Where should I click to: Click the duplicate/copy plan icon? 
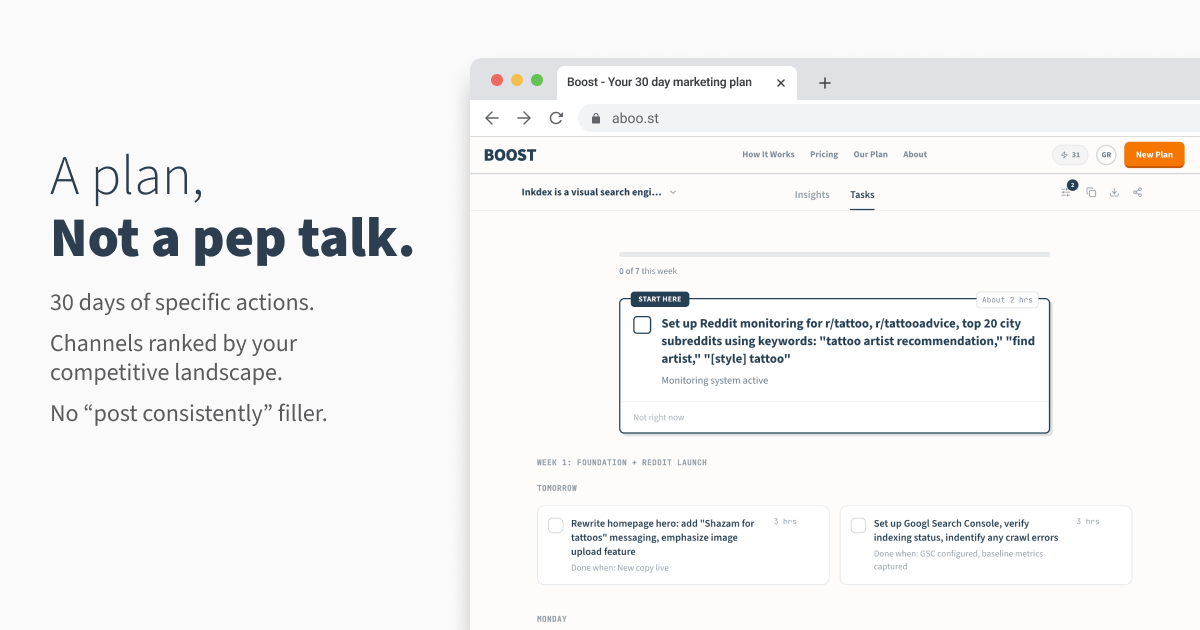(1091, 192)
